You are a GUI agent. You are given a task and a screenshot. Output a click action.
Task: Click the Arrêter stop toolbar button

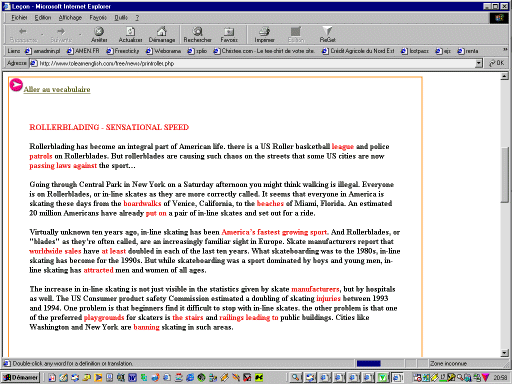(99, 35)
